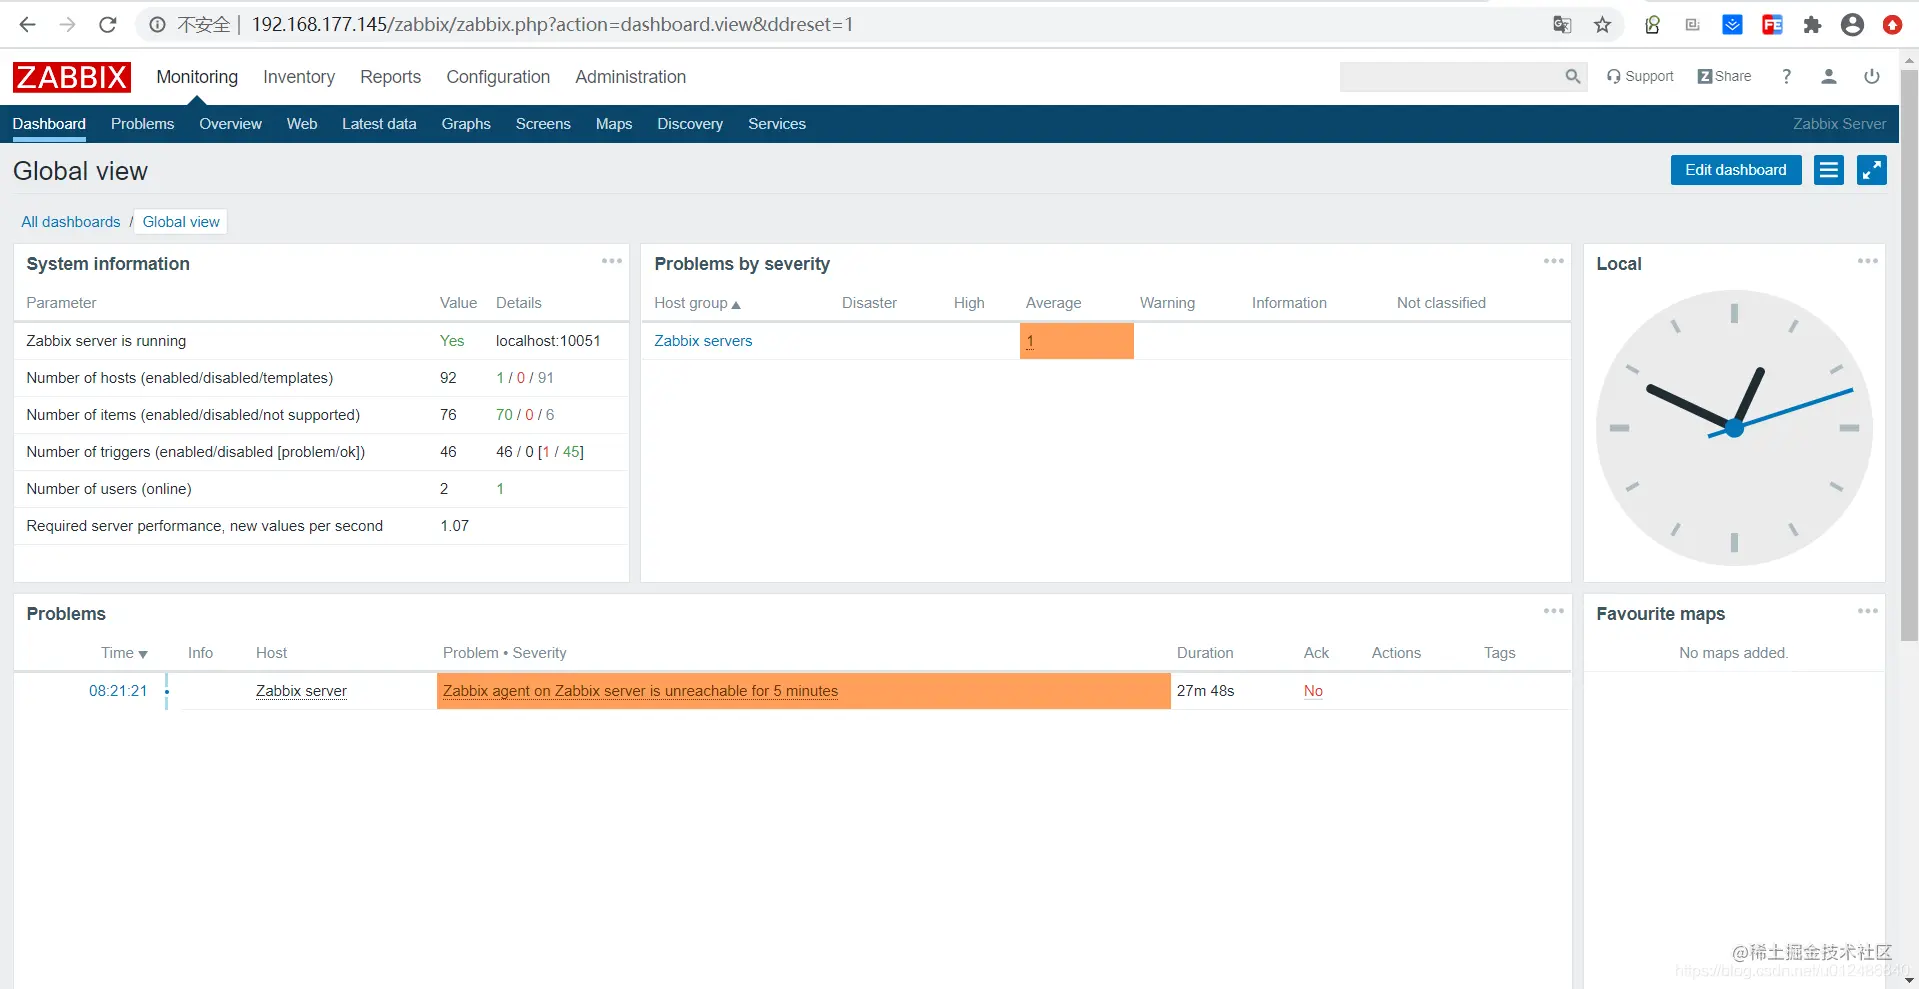Focus the Zabbix search input field
Screen dimensions: 1919x989
1451,76
